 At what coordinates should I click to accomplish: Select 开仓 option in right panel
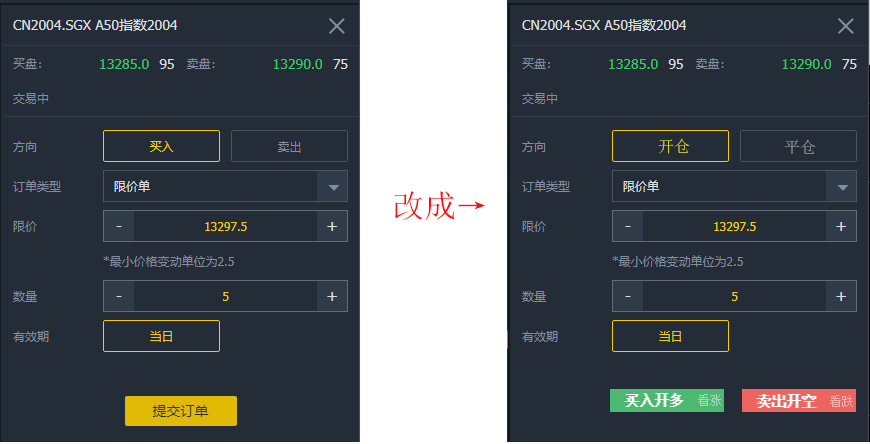pos(670,147)
